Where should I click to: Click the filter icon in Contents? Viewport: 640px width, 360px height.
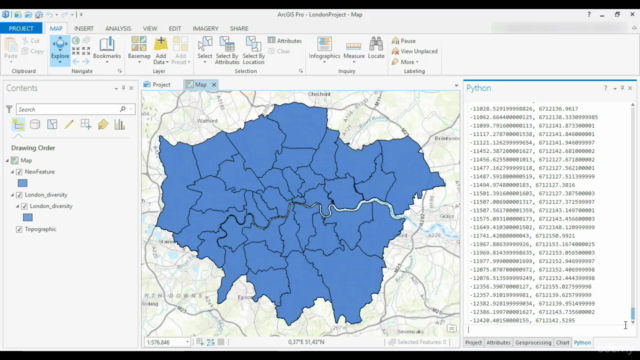pos(9,109)
